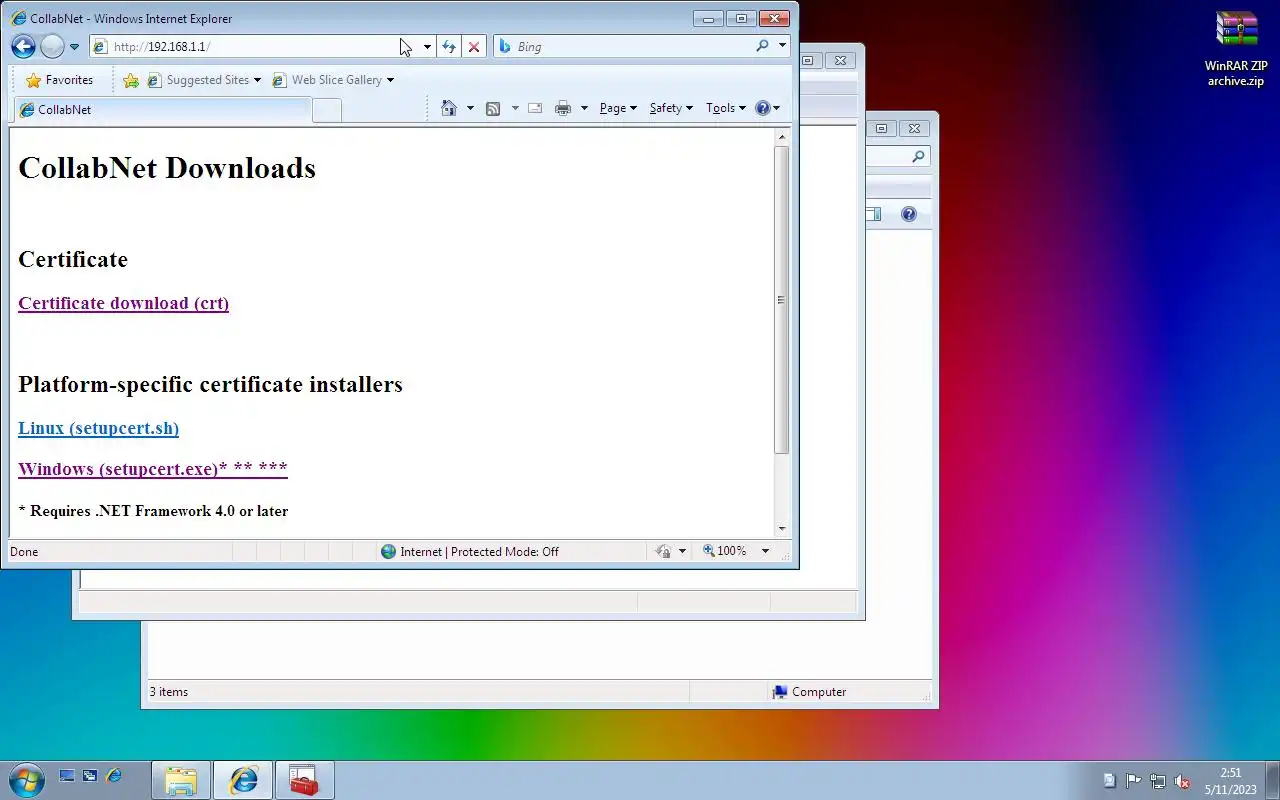The width and height of the screenshot is (1280, 800).
Task: Click the Read Mail envelope icon
Action: (535, 108)
